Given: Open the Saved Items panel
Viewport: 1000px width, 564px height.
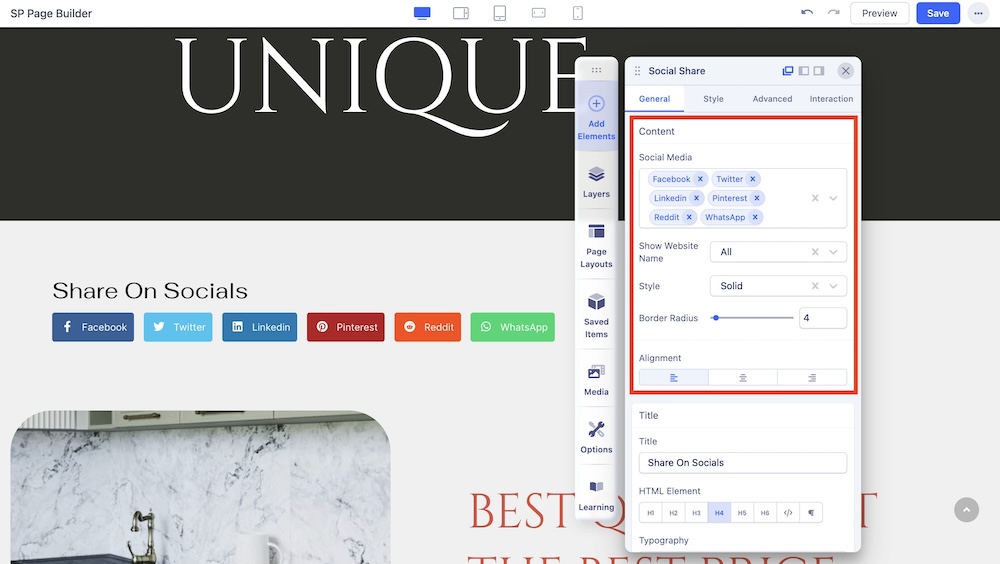Looking at the screenshot, I should click(596, 315).
